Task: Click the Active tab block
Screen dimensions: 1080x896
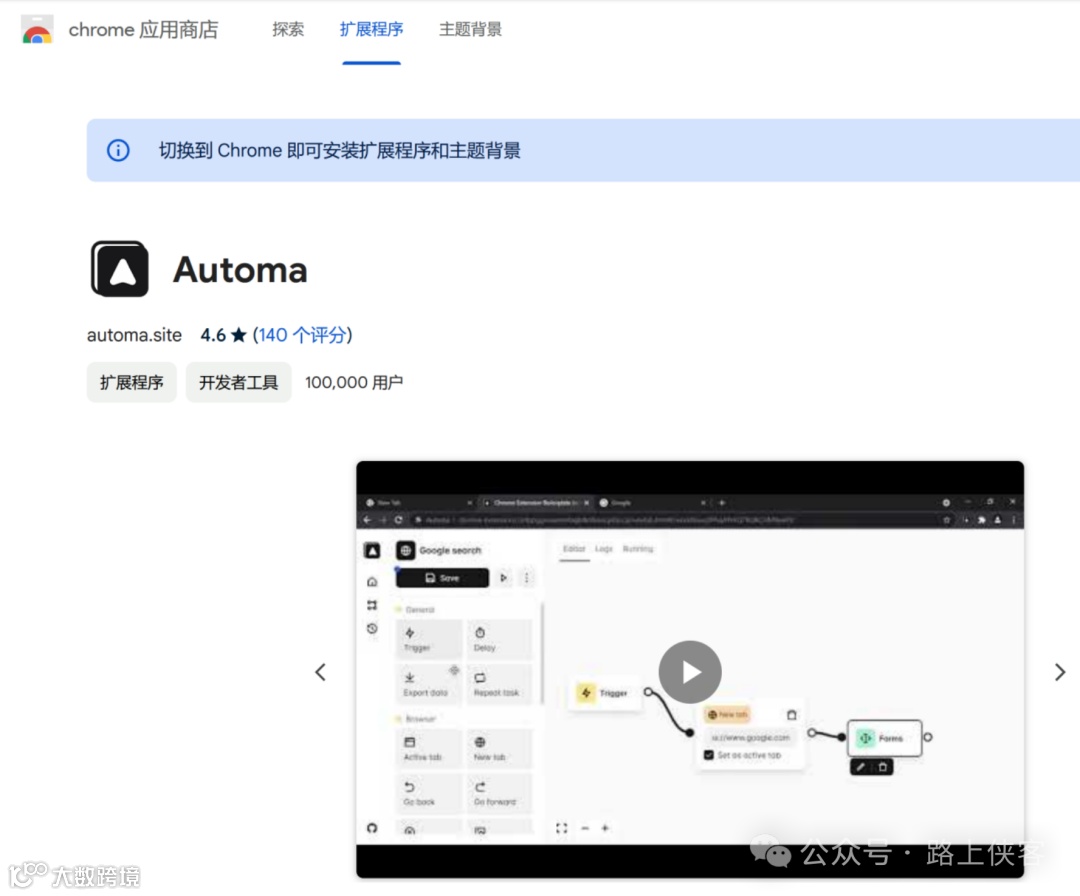Action: click(428, 749)
